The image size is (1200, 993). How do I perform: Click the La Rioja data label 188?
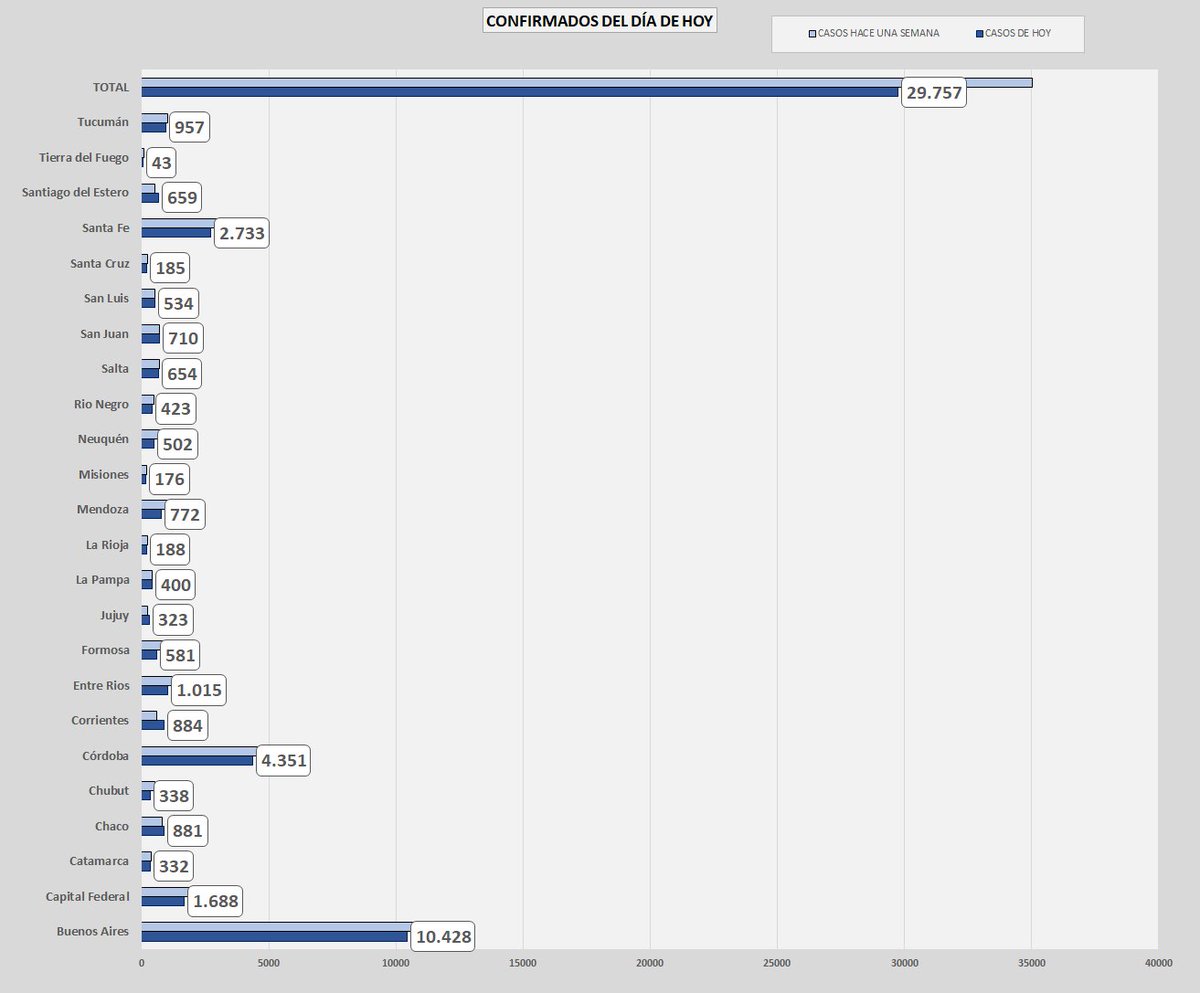coord(169,550)
